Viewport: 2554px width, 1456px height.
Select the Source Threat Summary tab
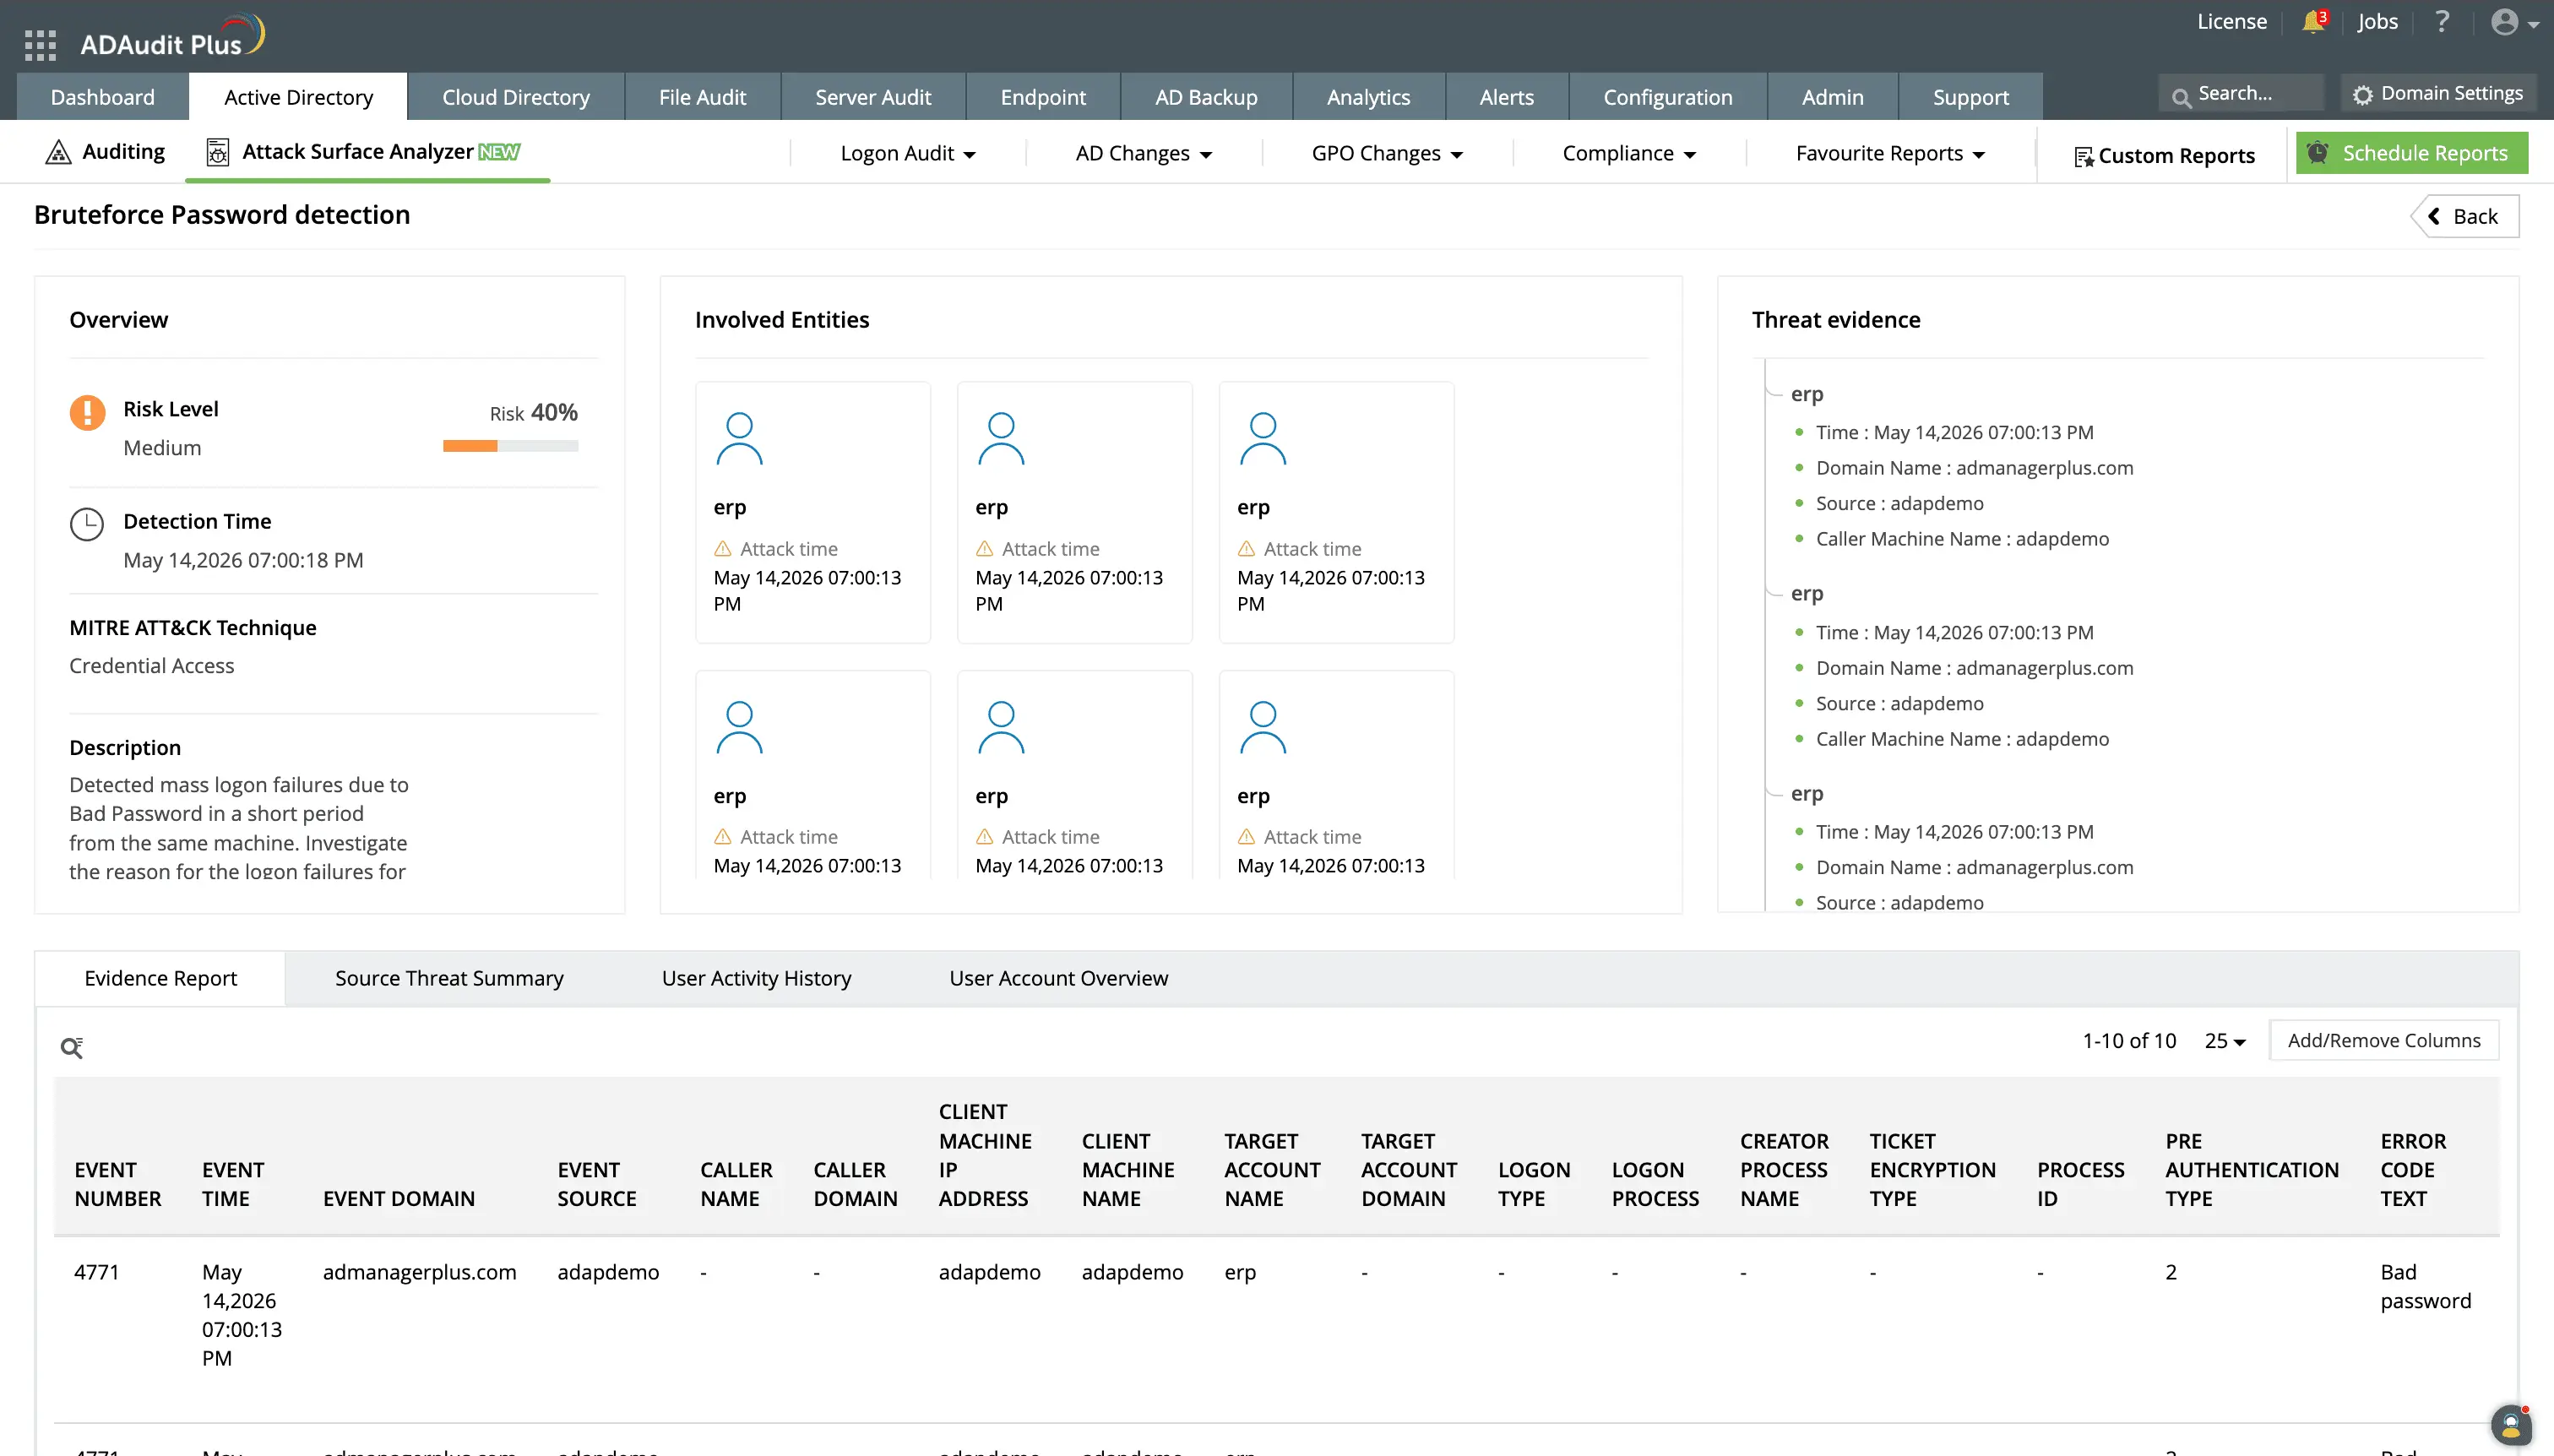(x=449, y=978)
